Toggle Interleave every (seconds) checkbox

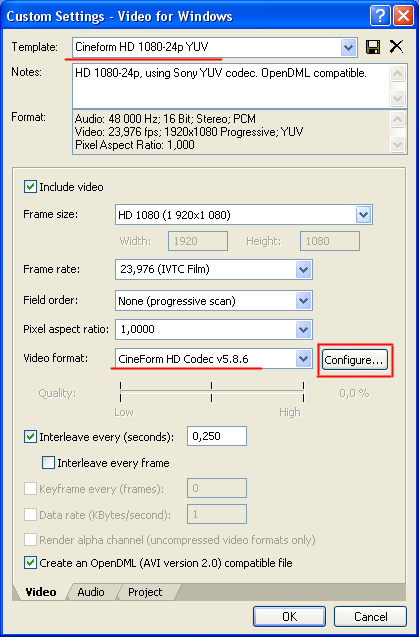point(30,437)
